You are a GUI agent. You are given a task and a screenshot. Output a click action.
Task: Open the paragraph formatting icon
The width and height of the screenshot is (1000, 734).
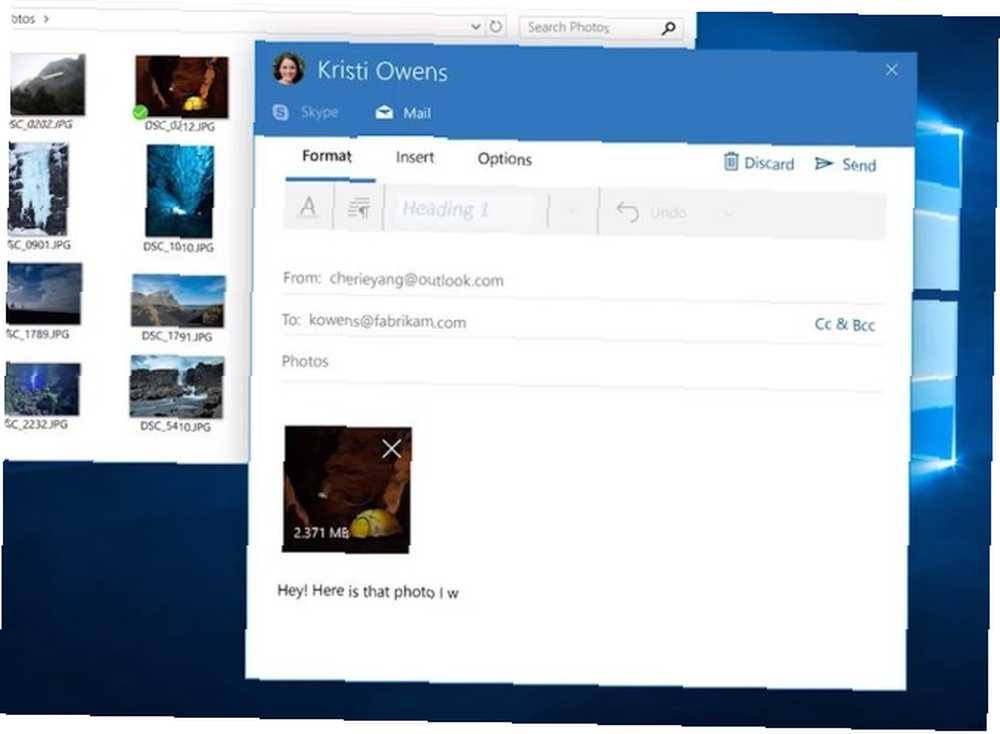coord(359,208)
